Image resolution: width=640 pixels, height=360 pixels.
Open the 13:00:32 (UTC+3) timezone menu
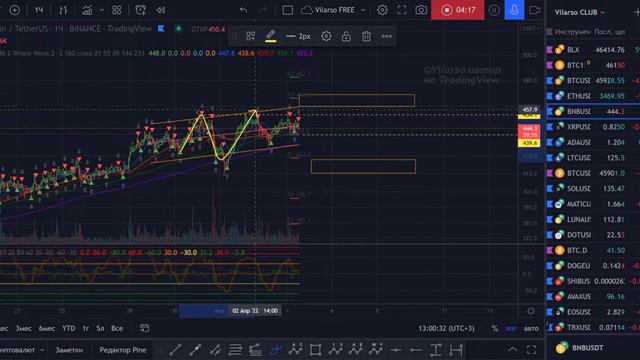coord(446,328)
